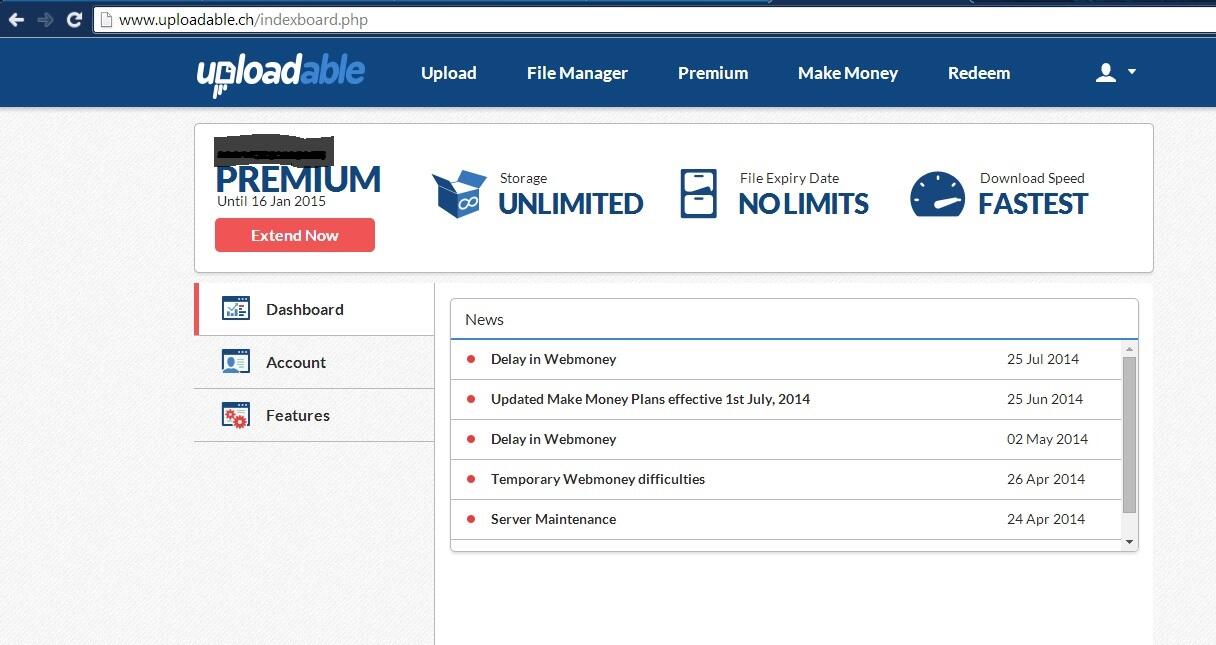Click the Storage box icon
Screen dimensions: 1216x645
[459, 193]
